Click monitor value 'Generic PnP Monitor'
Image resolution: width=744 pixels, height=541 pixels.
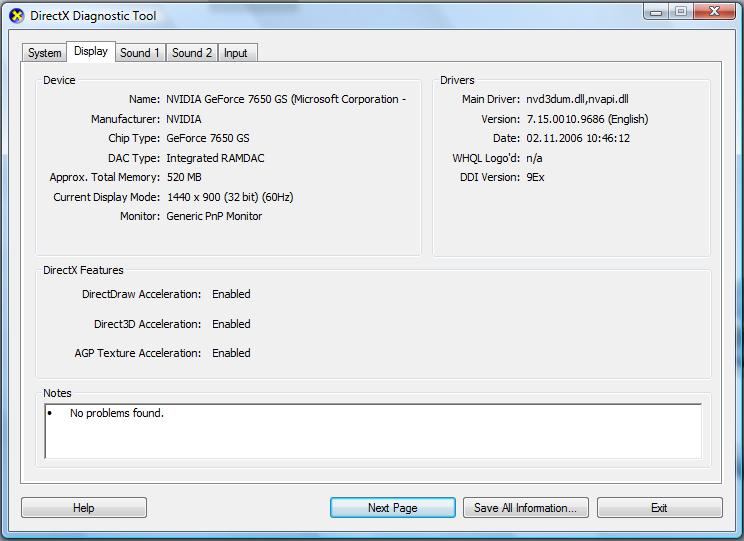tap(214, 216)
